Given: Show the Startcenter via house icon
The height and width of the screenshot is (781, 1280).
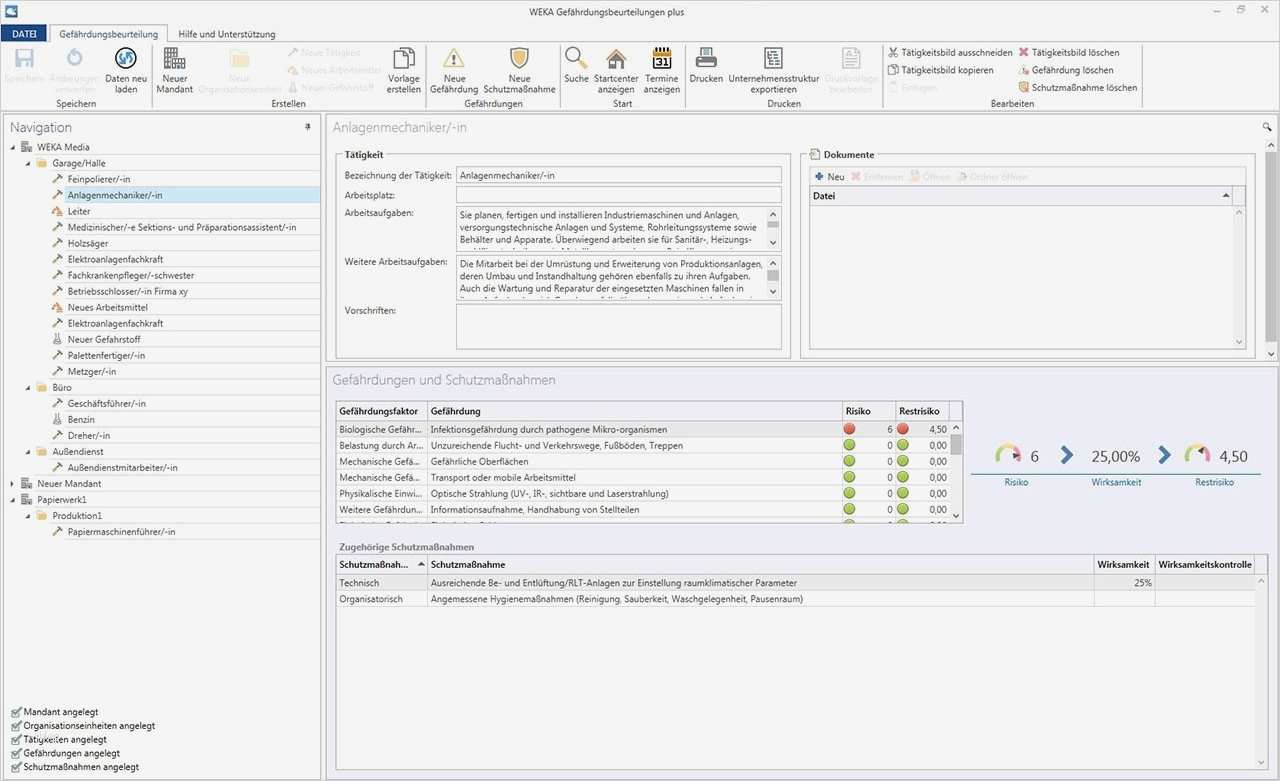Looking at the screenshot, I should point(616,59).
